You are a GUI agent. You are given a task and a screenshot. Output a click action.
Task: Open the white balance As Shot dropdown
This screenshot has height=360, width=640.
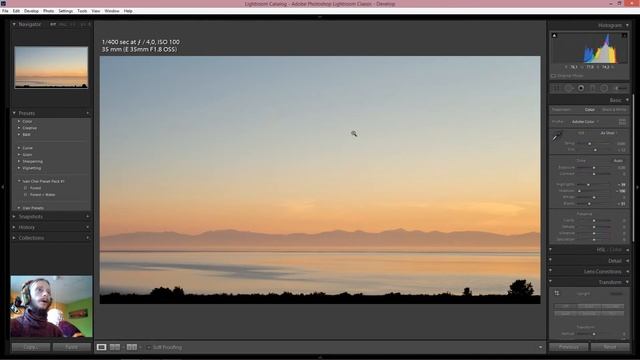608,133
